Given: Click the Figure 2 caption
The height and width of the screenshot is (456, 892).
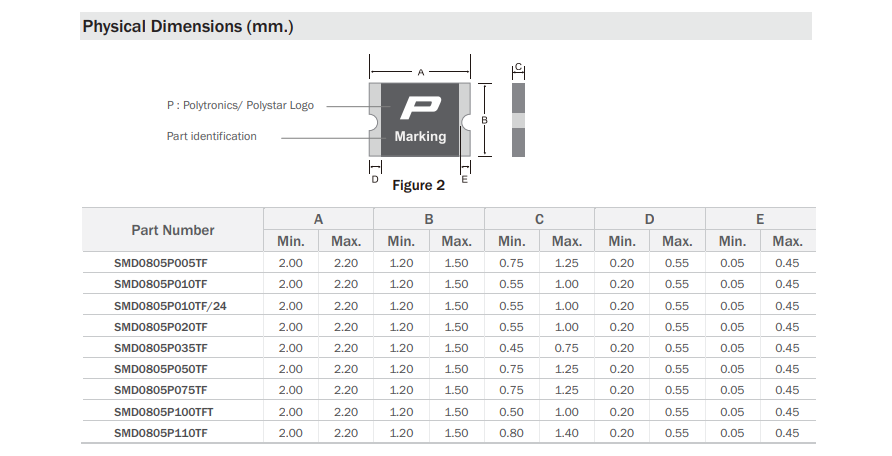Looking at the screenshot, I should coord(419,185).
